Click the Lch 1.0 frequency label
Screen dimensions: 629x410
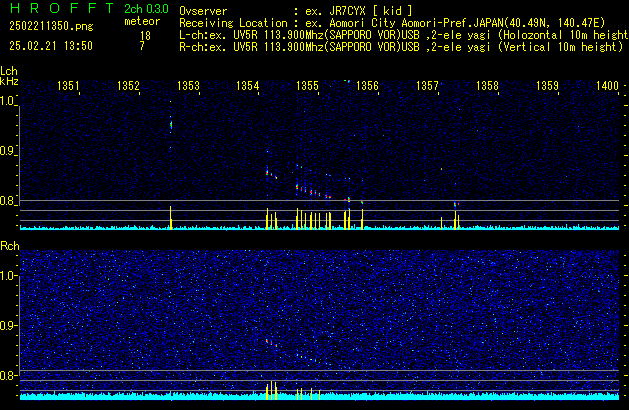[8, 101]
